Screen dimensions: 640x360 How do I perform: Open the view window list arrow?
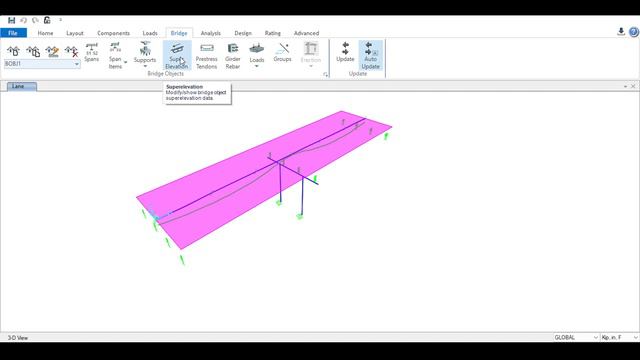click(x=625, y=87)
